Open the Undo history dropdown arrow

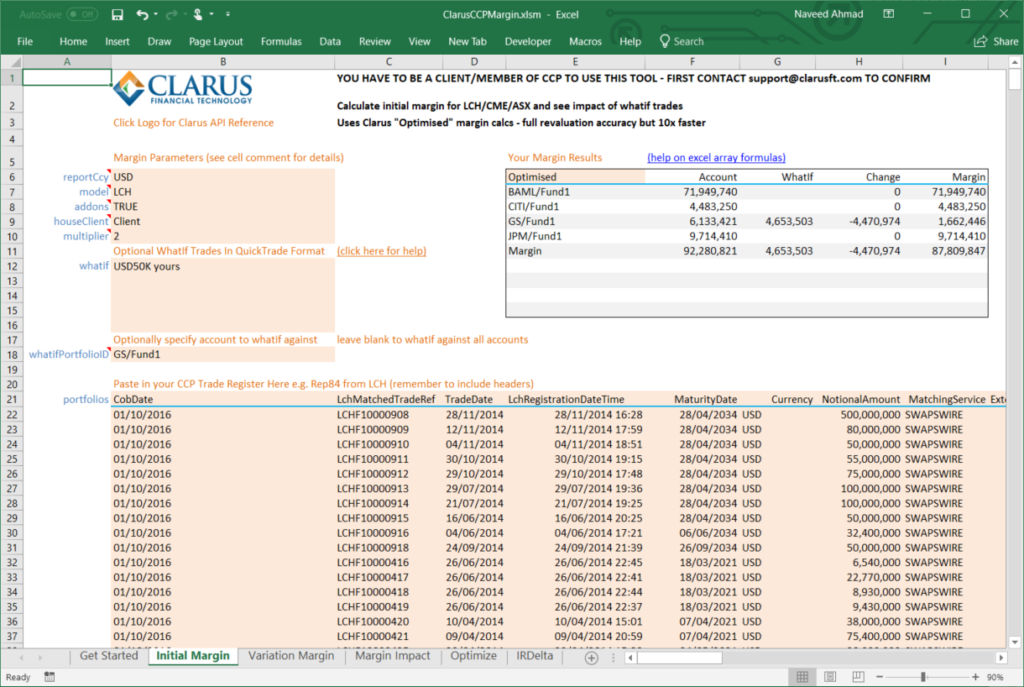(155, 14)
